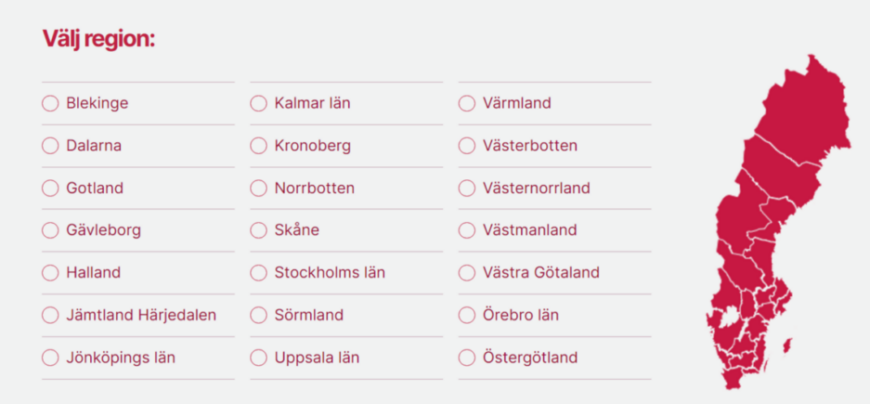Choose Jämtland Härjedalen region

[x=50, y=315]
